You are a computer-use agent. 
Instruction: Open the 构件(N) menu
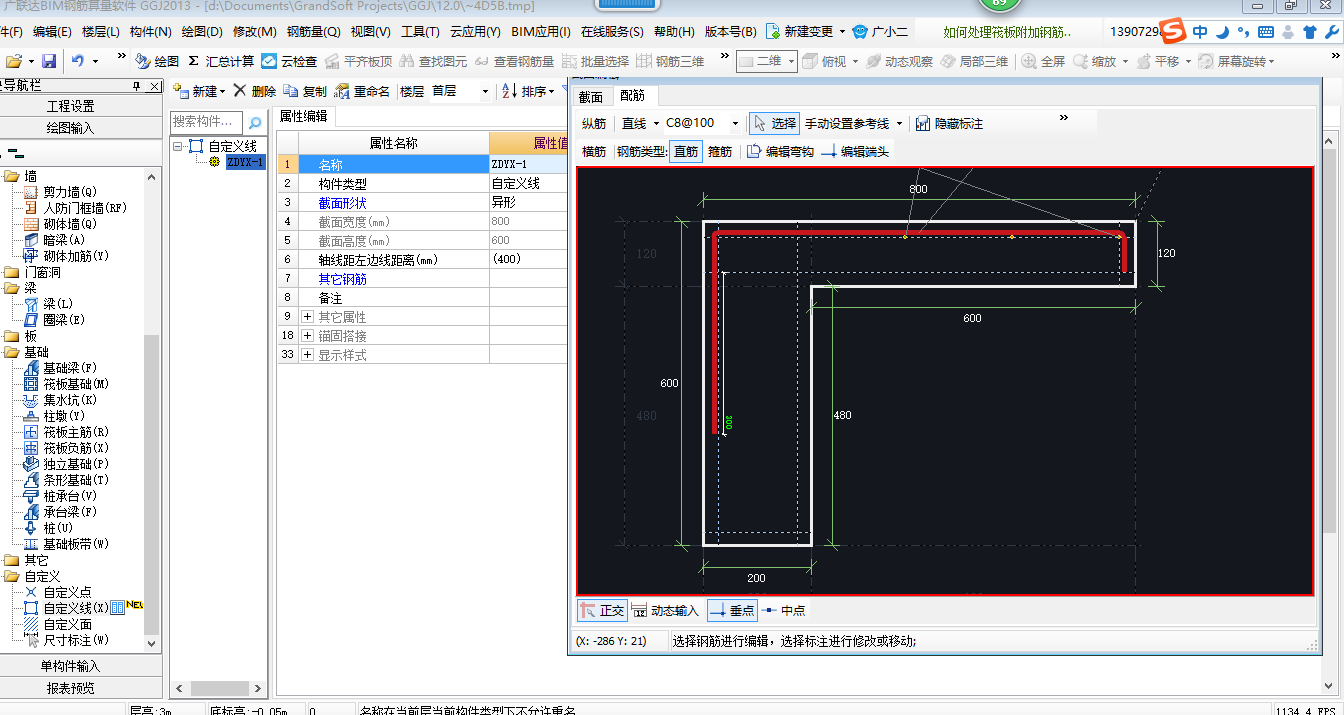tap(150, 32)
